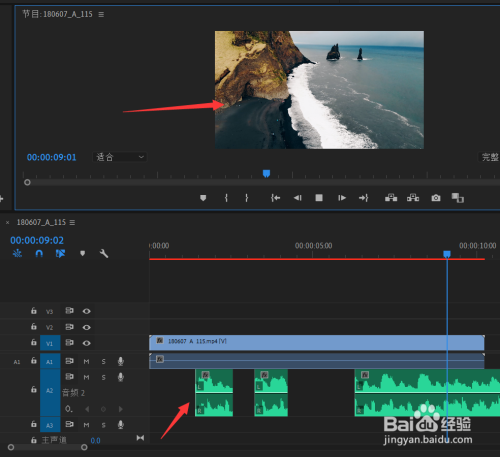Click program monitor zoom scrollbar handle
Screen dimensions: 500x457
(27, 182)
